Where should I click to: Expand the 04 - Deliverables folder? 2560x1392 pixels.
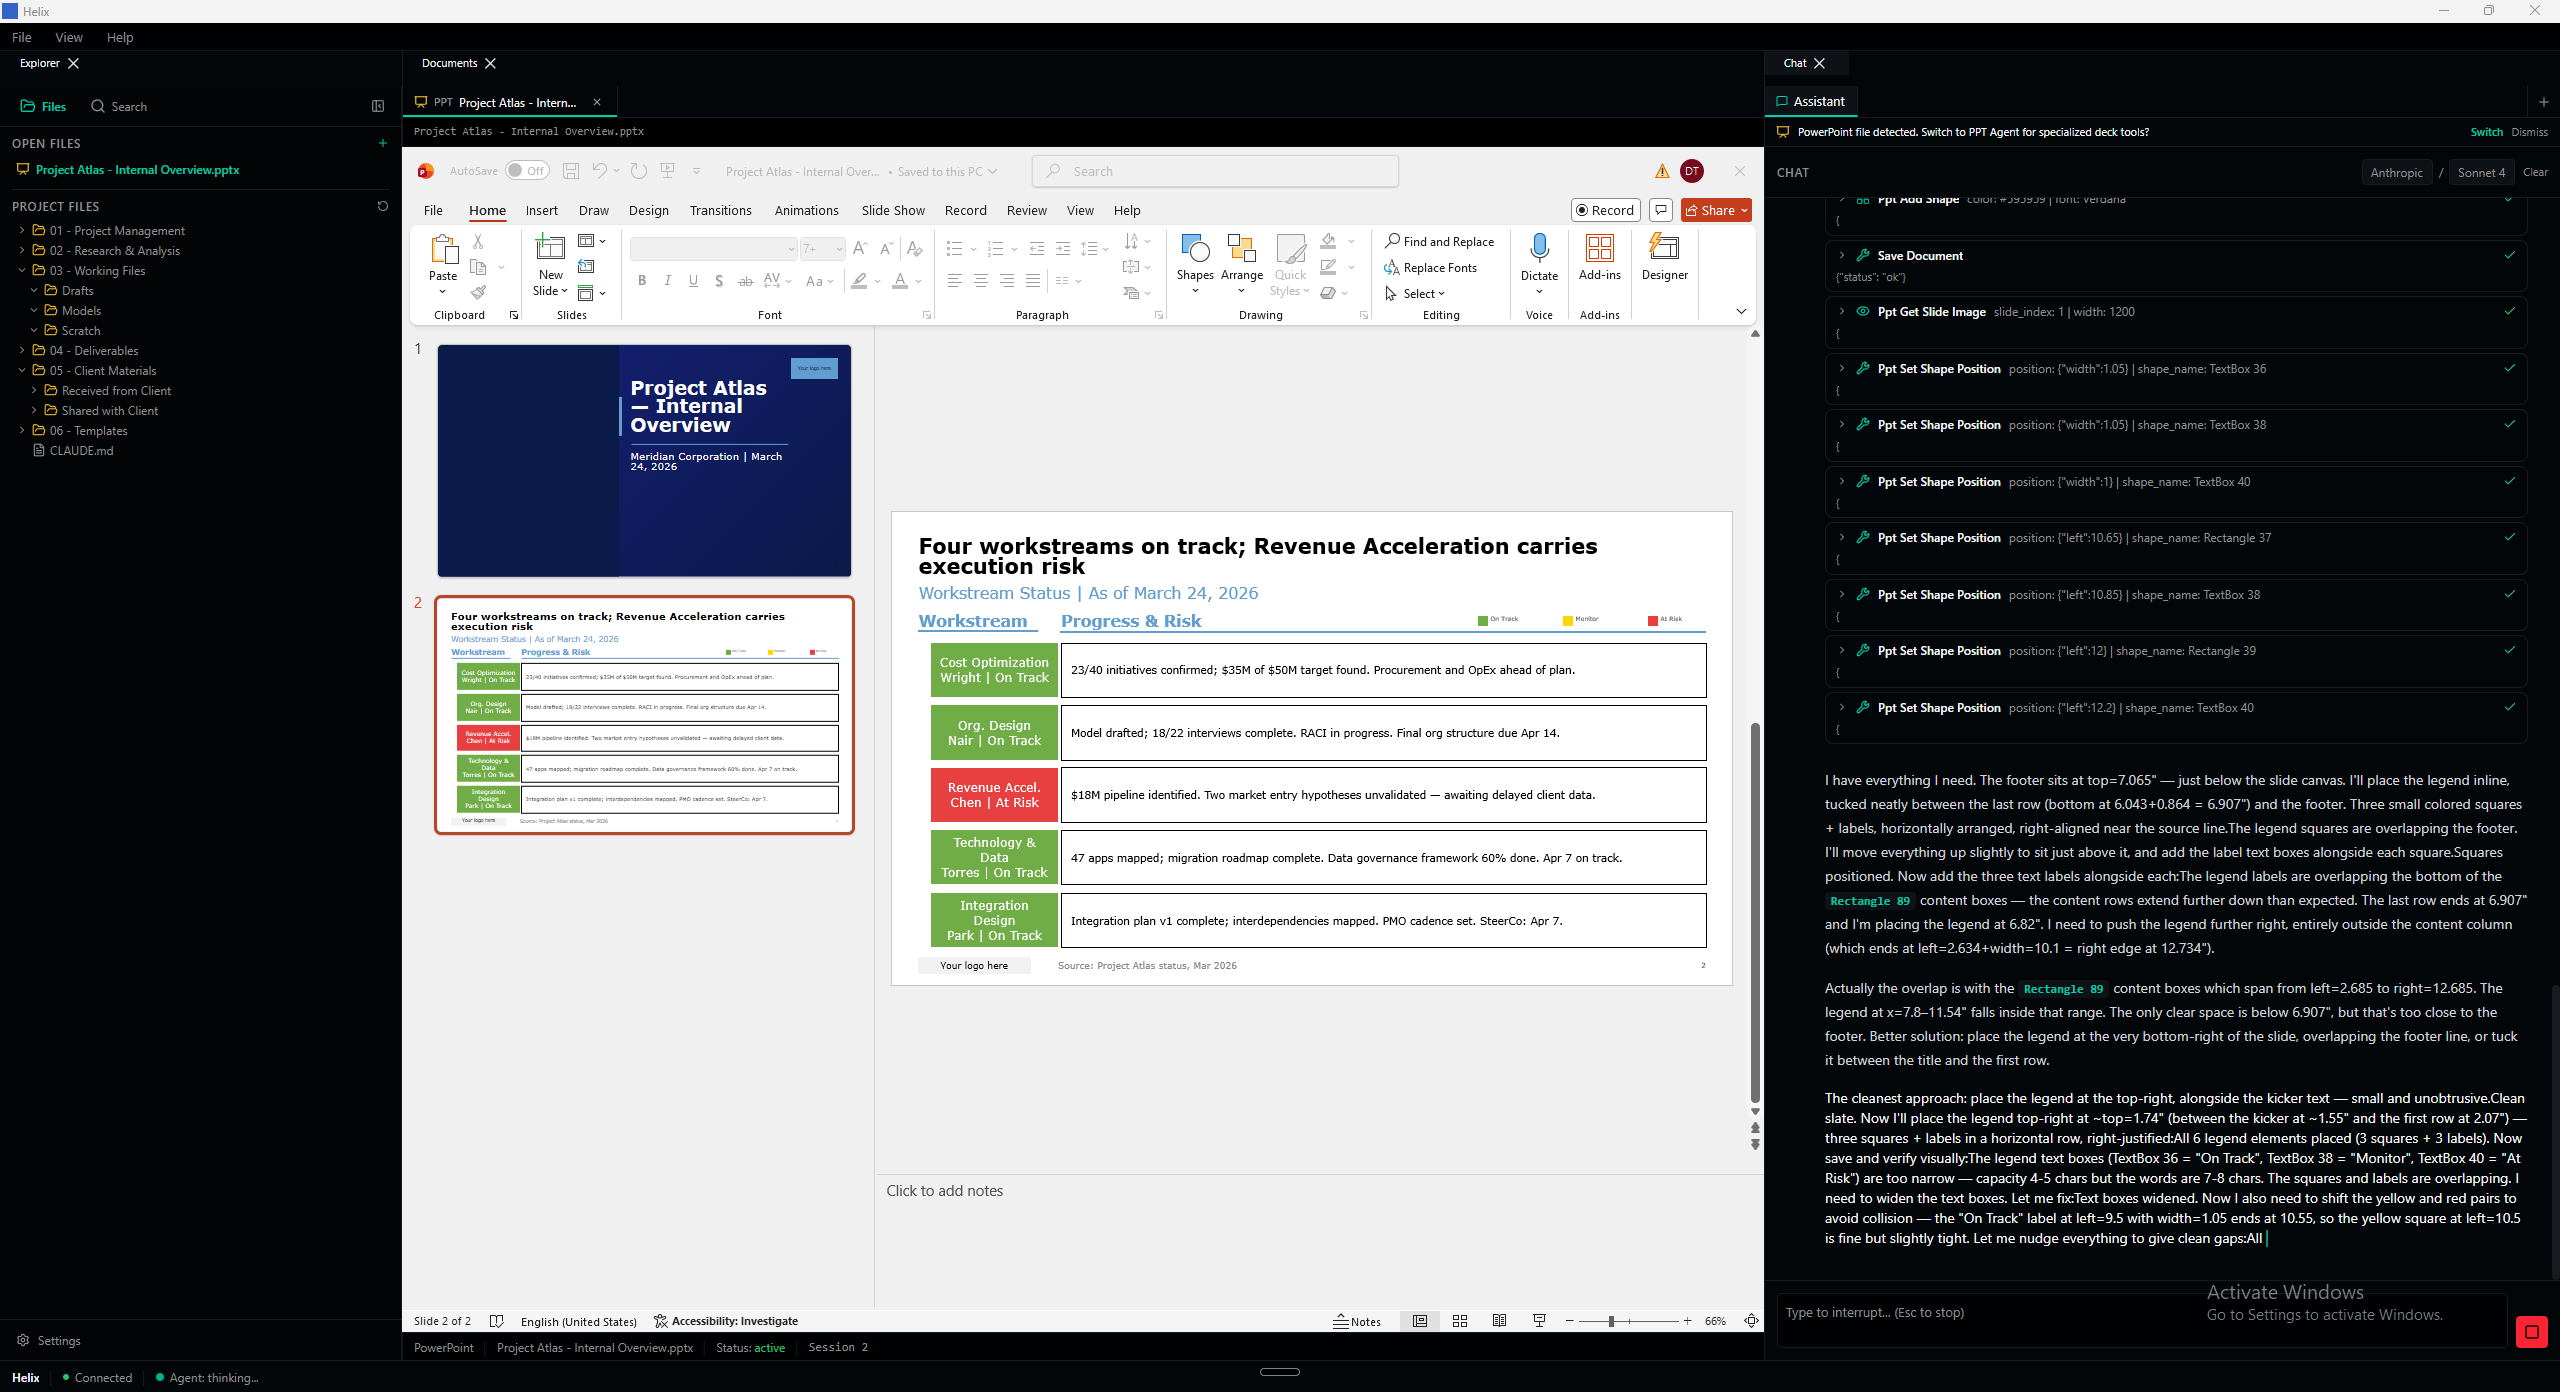[22, 350]
